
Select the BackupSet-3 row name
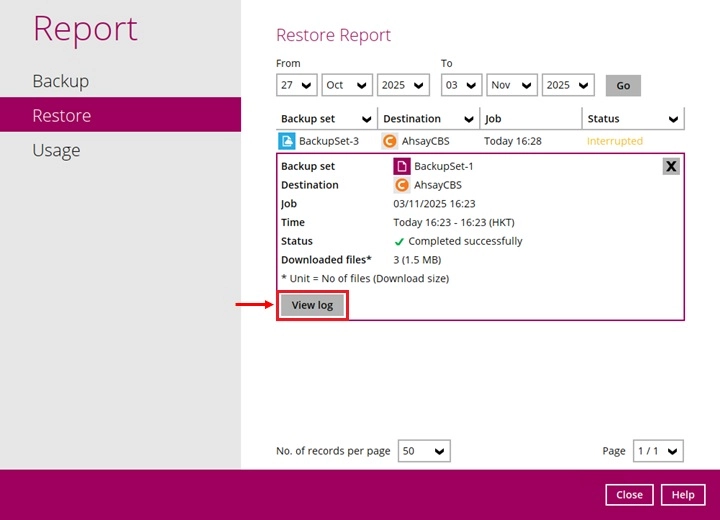(329, 141)
